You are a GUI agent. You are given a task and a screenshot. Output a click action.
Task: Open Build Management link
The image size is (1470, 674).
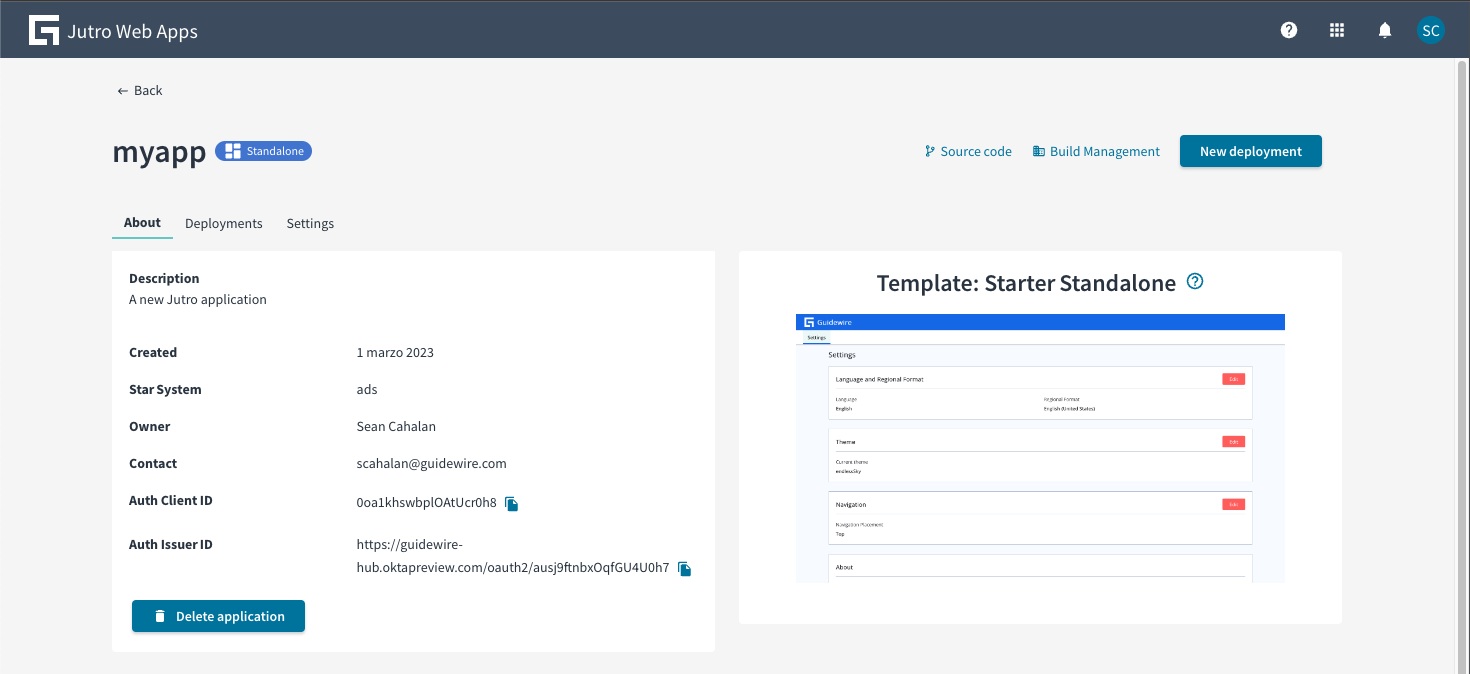click(1096, 152)
